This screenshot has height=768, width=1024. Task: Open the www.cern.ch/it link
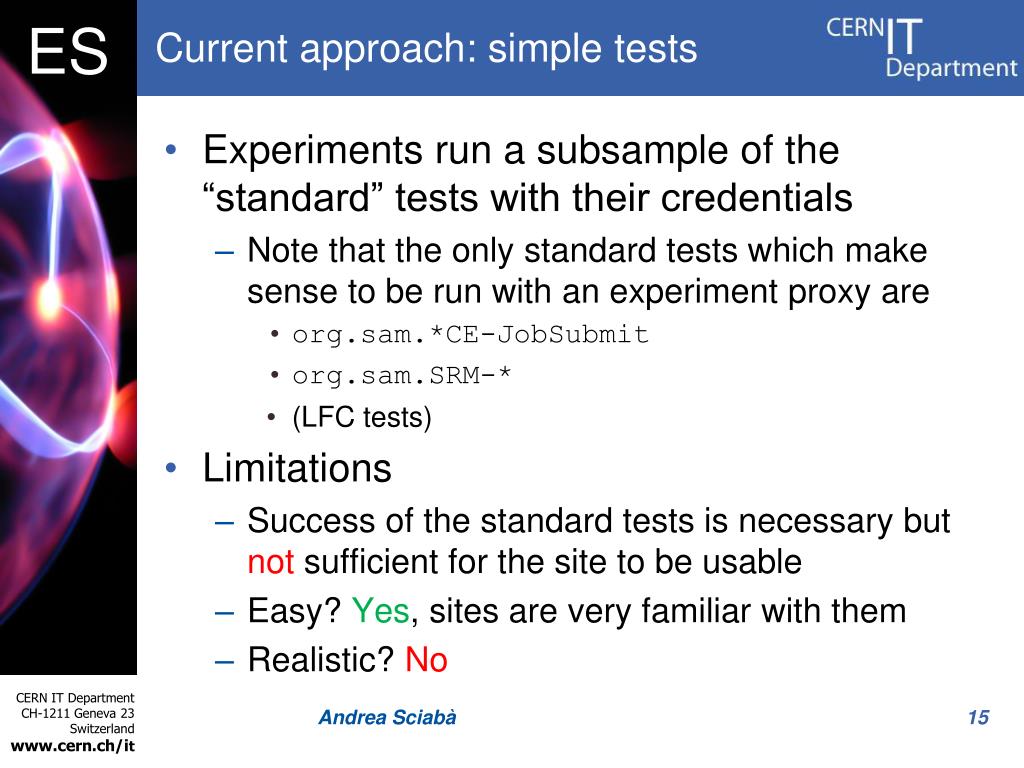[x=72, y=746]
